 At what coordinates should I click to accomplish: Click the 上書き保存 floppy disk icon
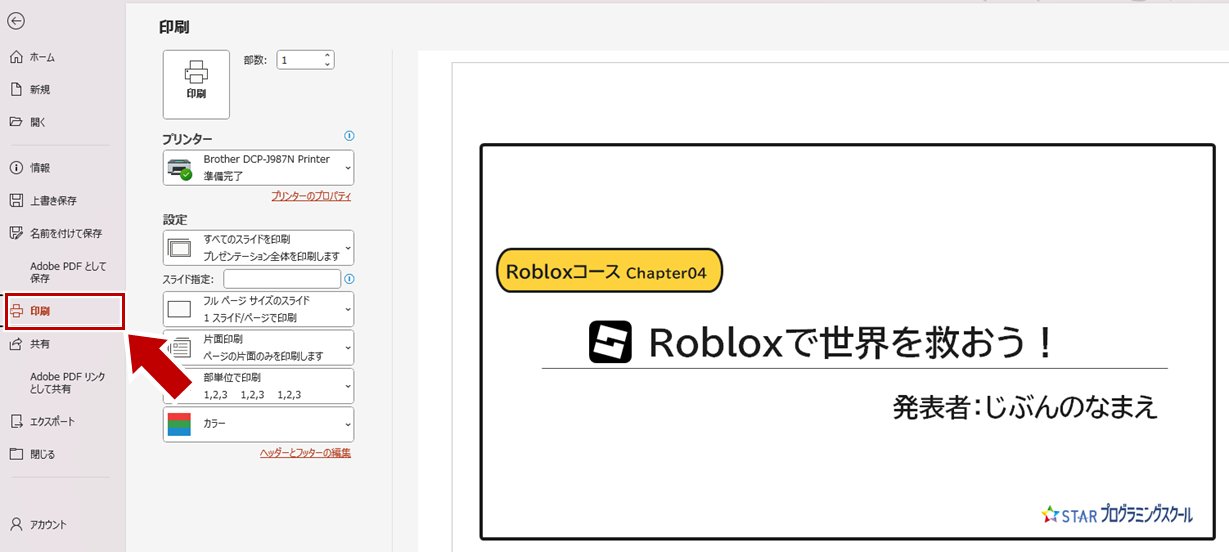coord(16,200)
